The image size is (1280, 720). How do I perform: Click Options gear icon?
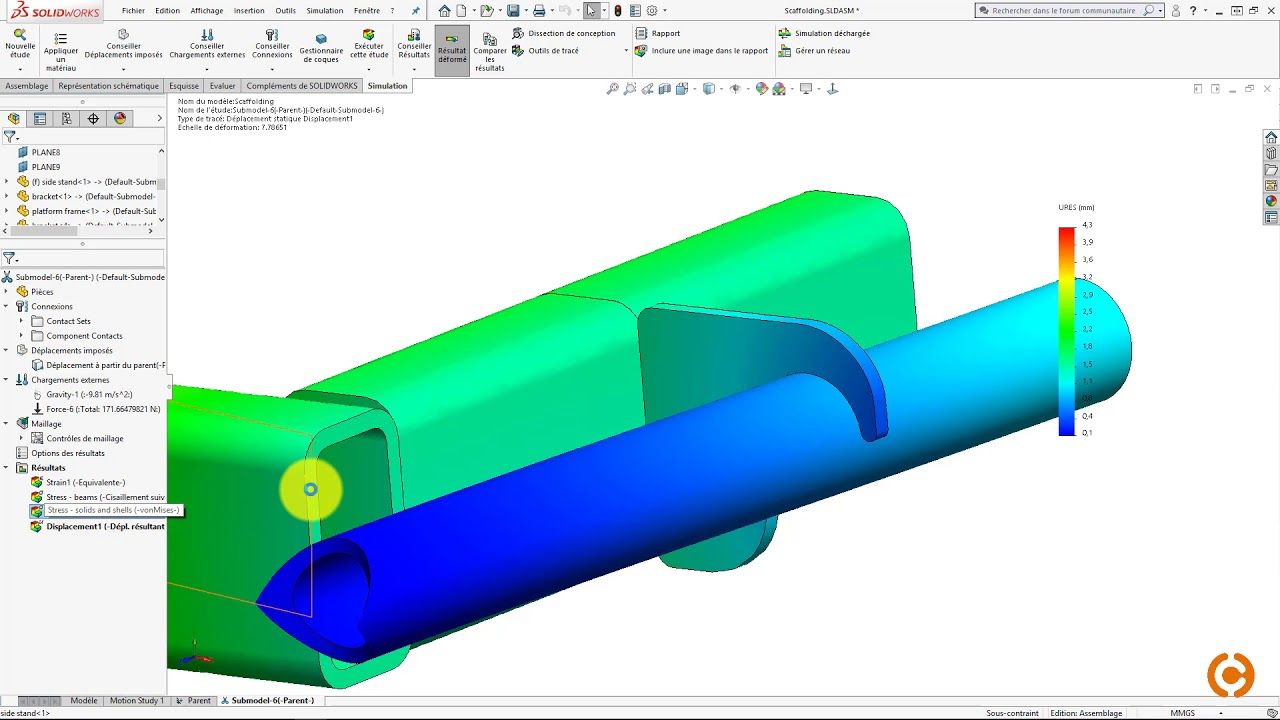[x=652, y=10]
